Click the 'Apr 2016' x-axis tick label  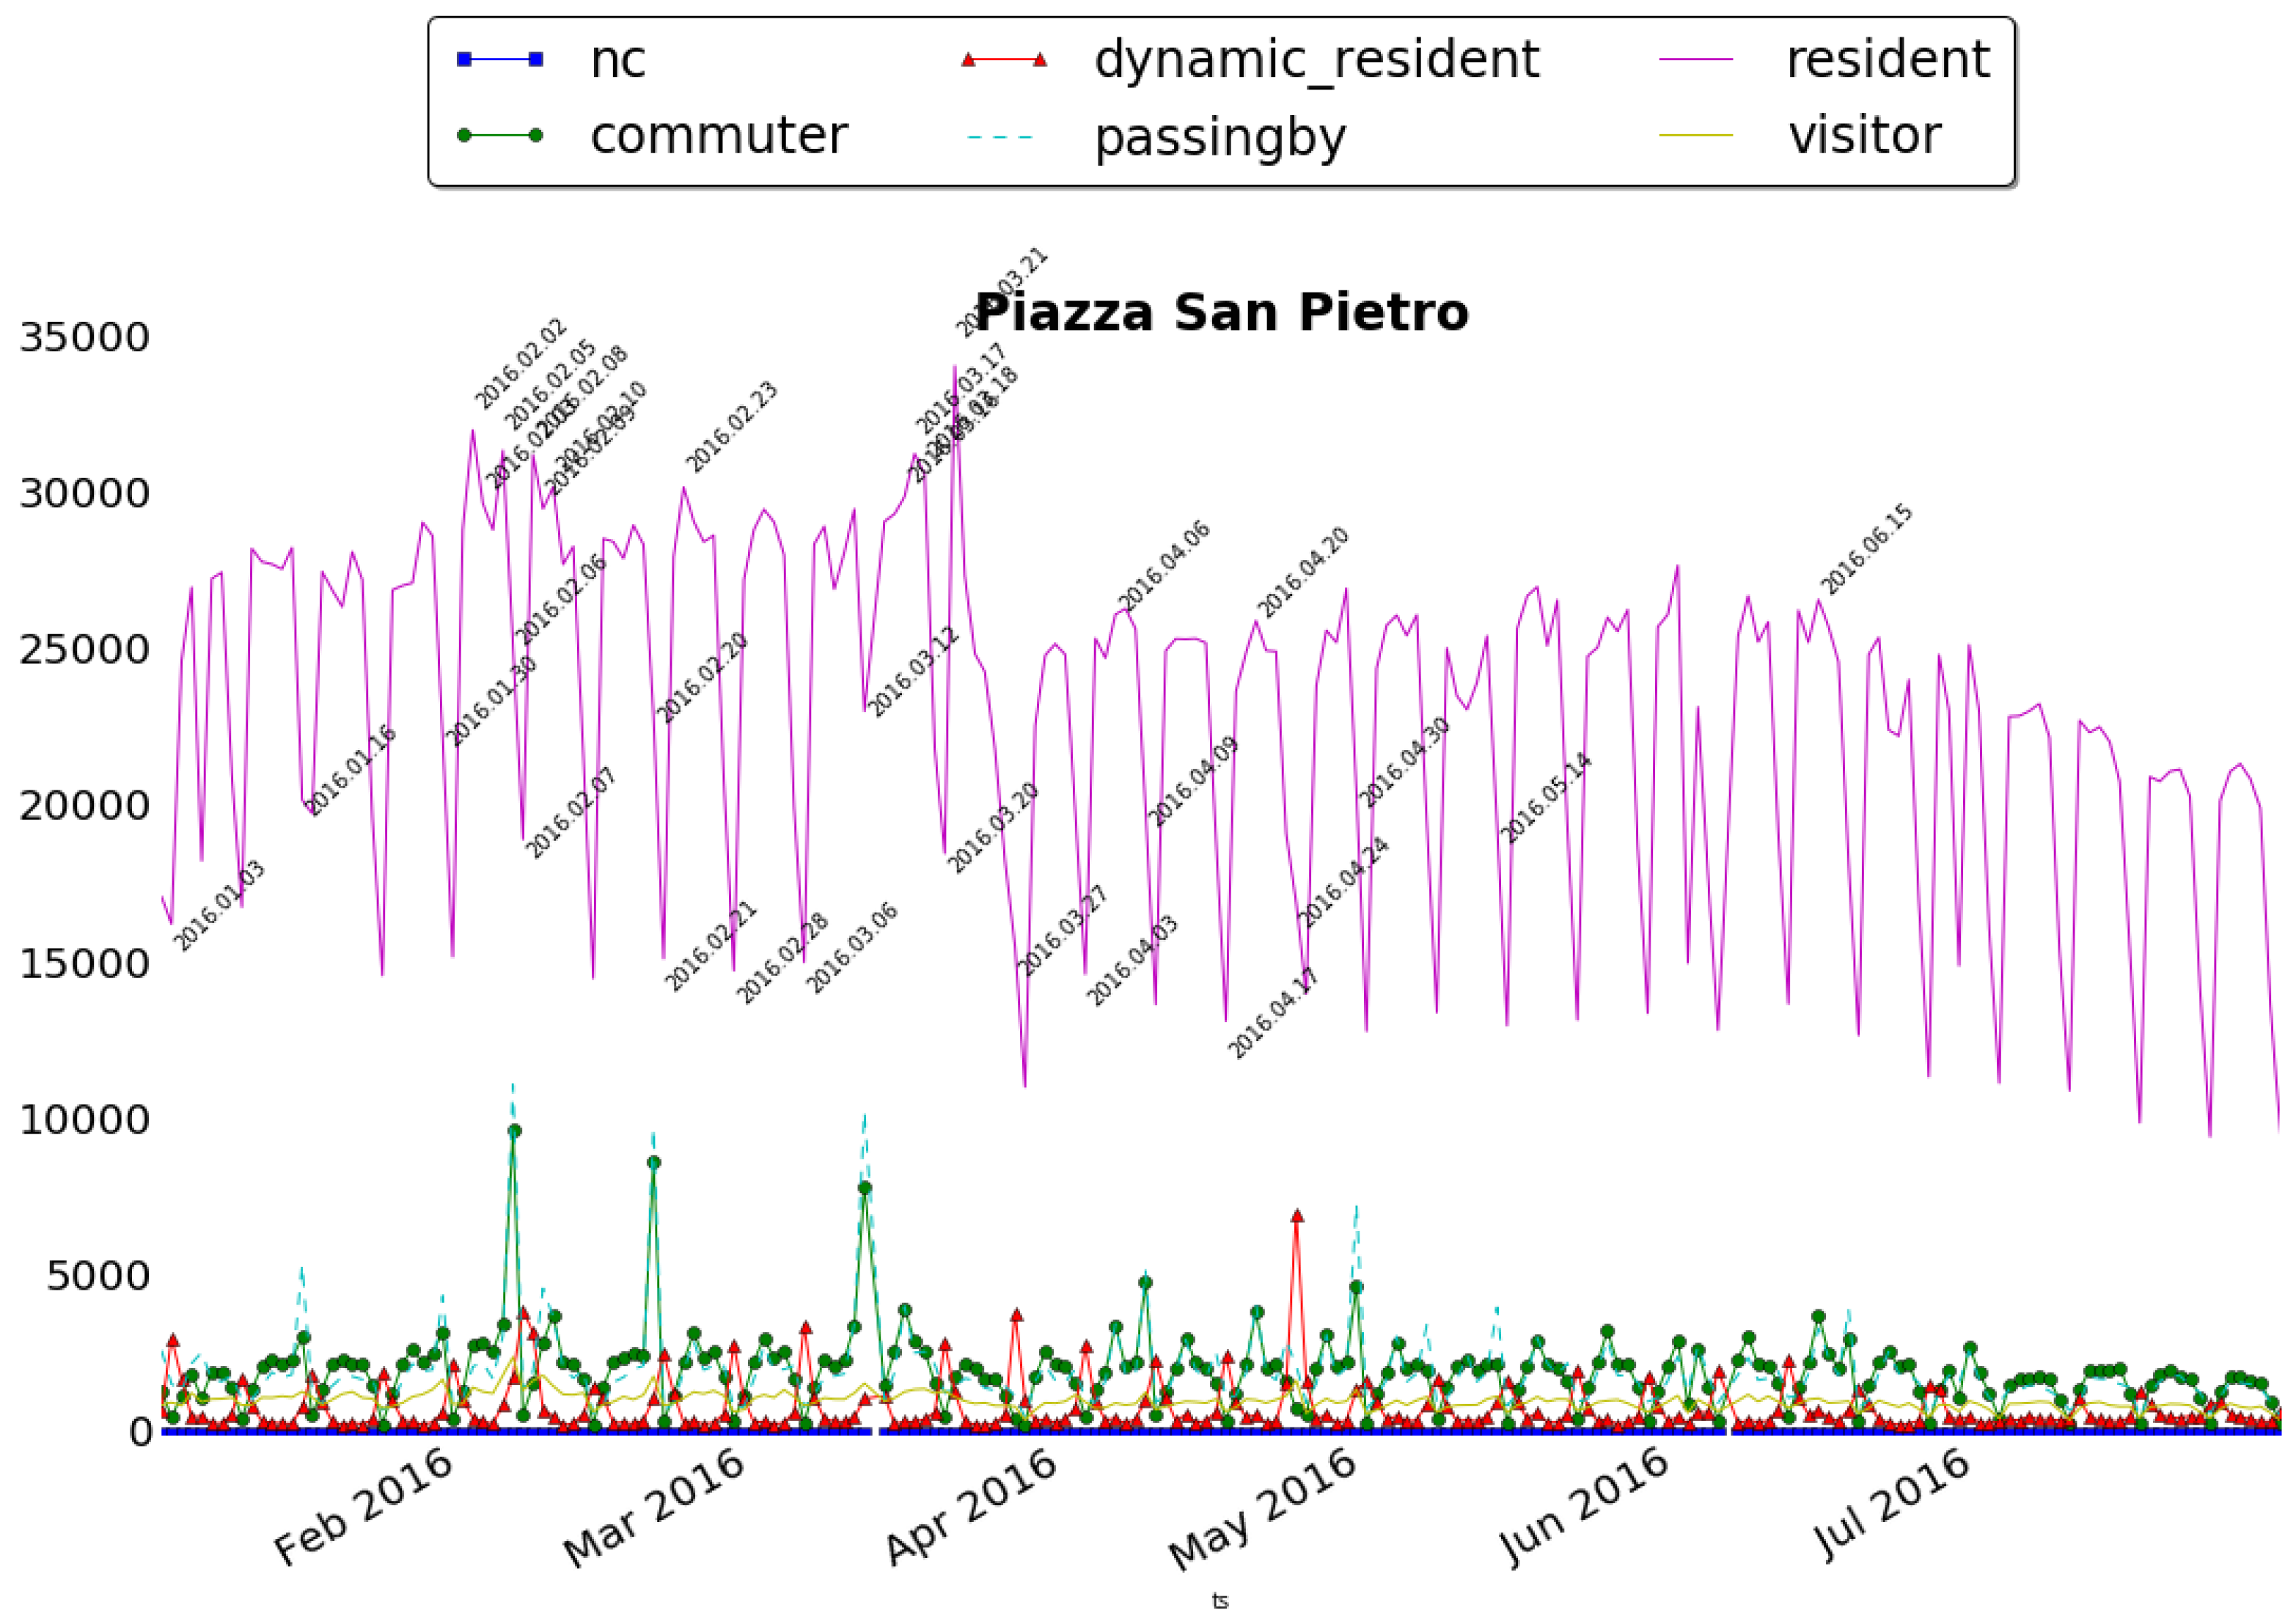[x=970, y=1507]
